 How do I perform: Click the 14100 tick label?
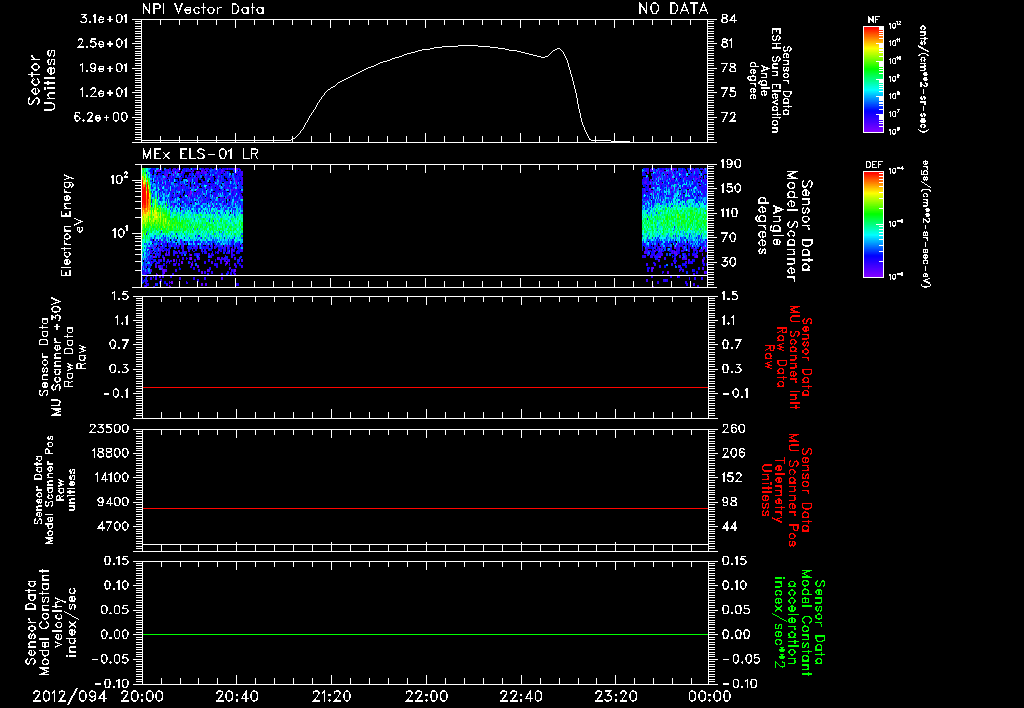point(109,477)
